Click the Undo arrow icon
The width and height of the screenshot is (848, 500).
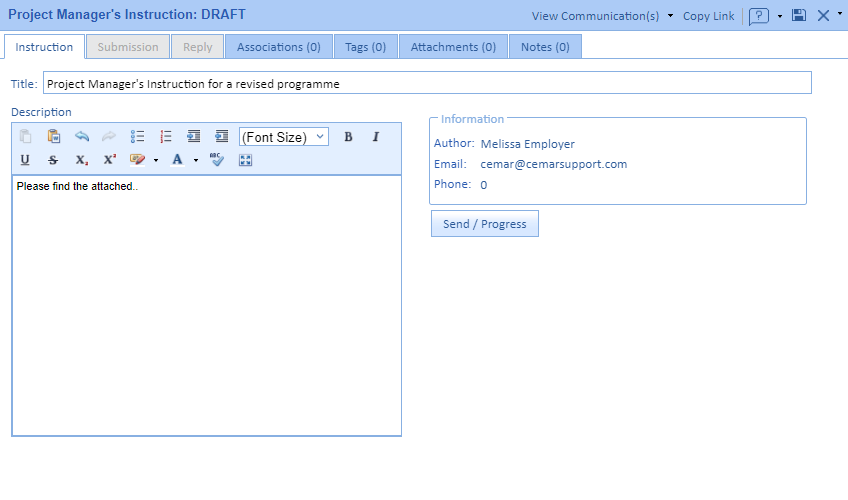click(x=82, y=137)
